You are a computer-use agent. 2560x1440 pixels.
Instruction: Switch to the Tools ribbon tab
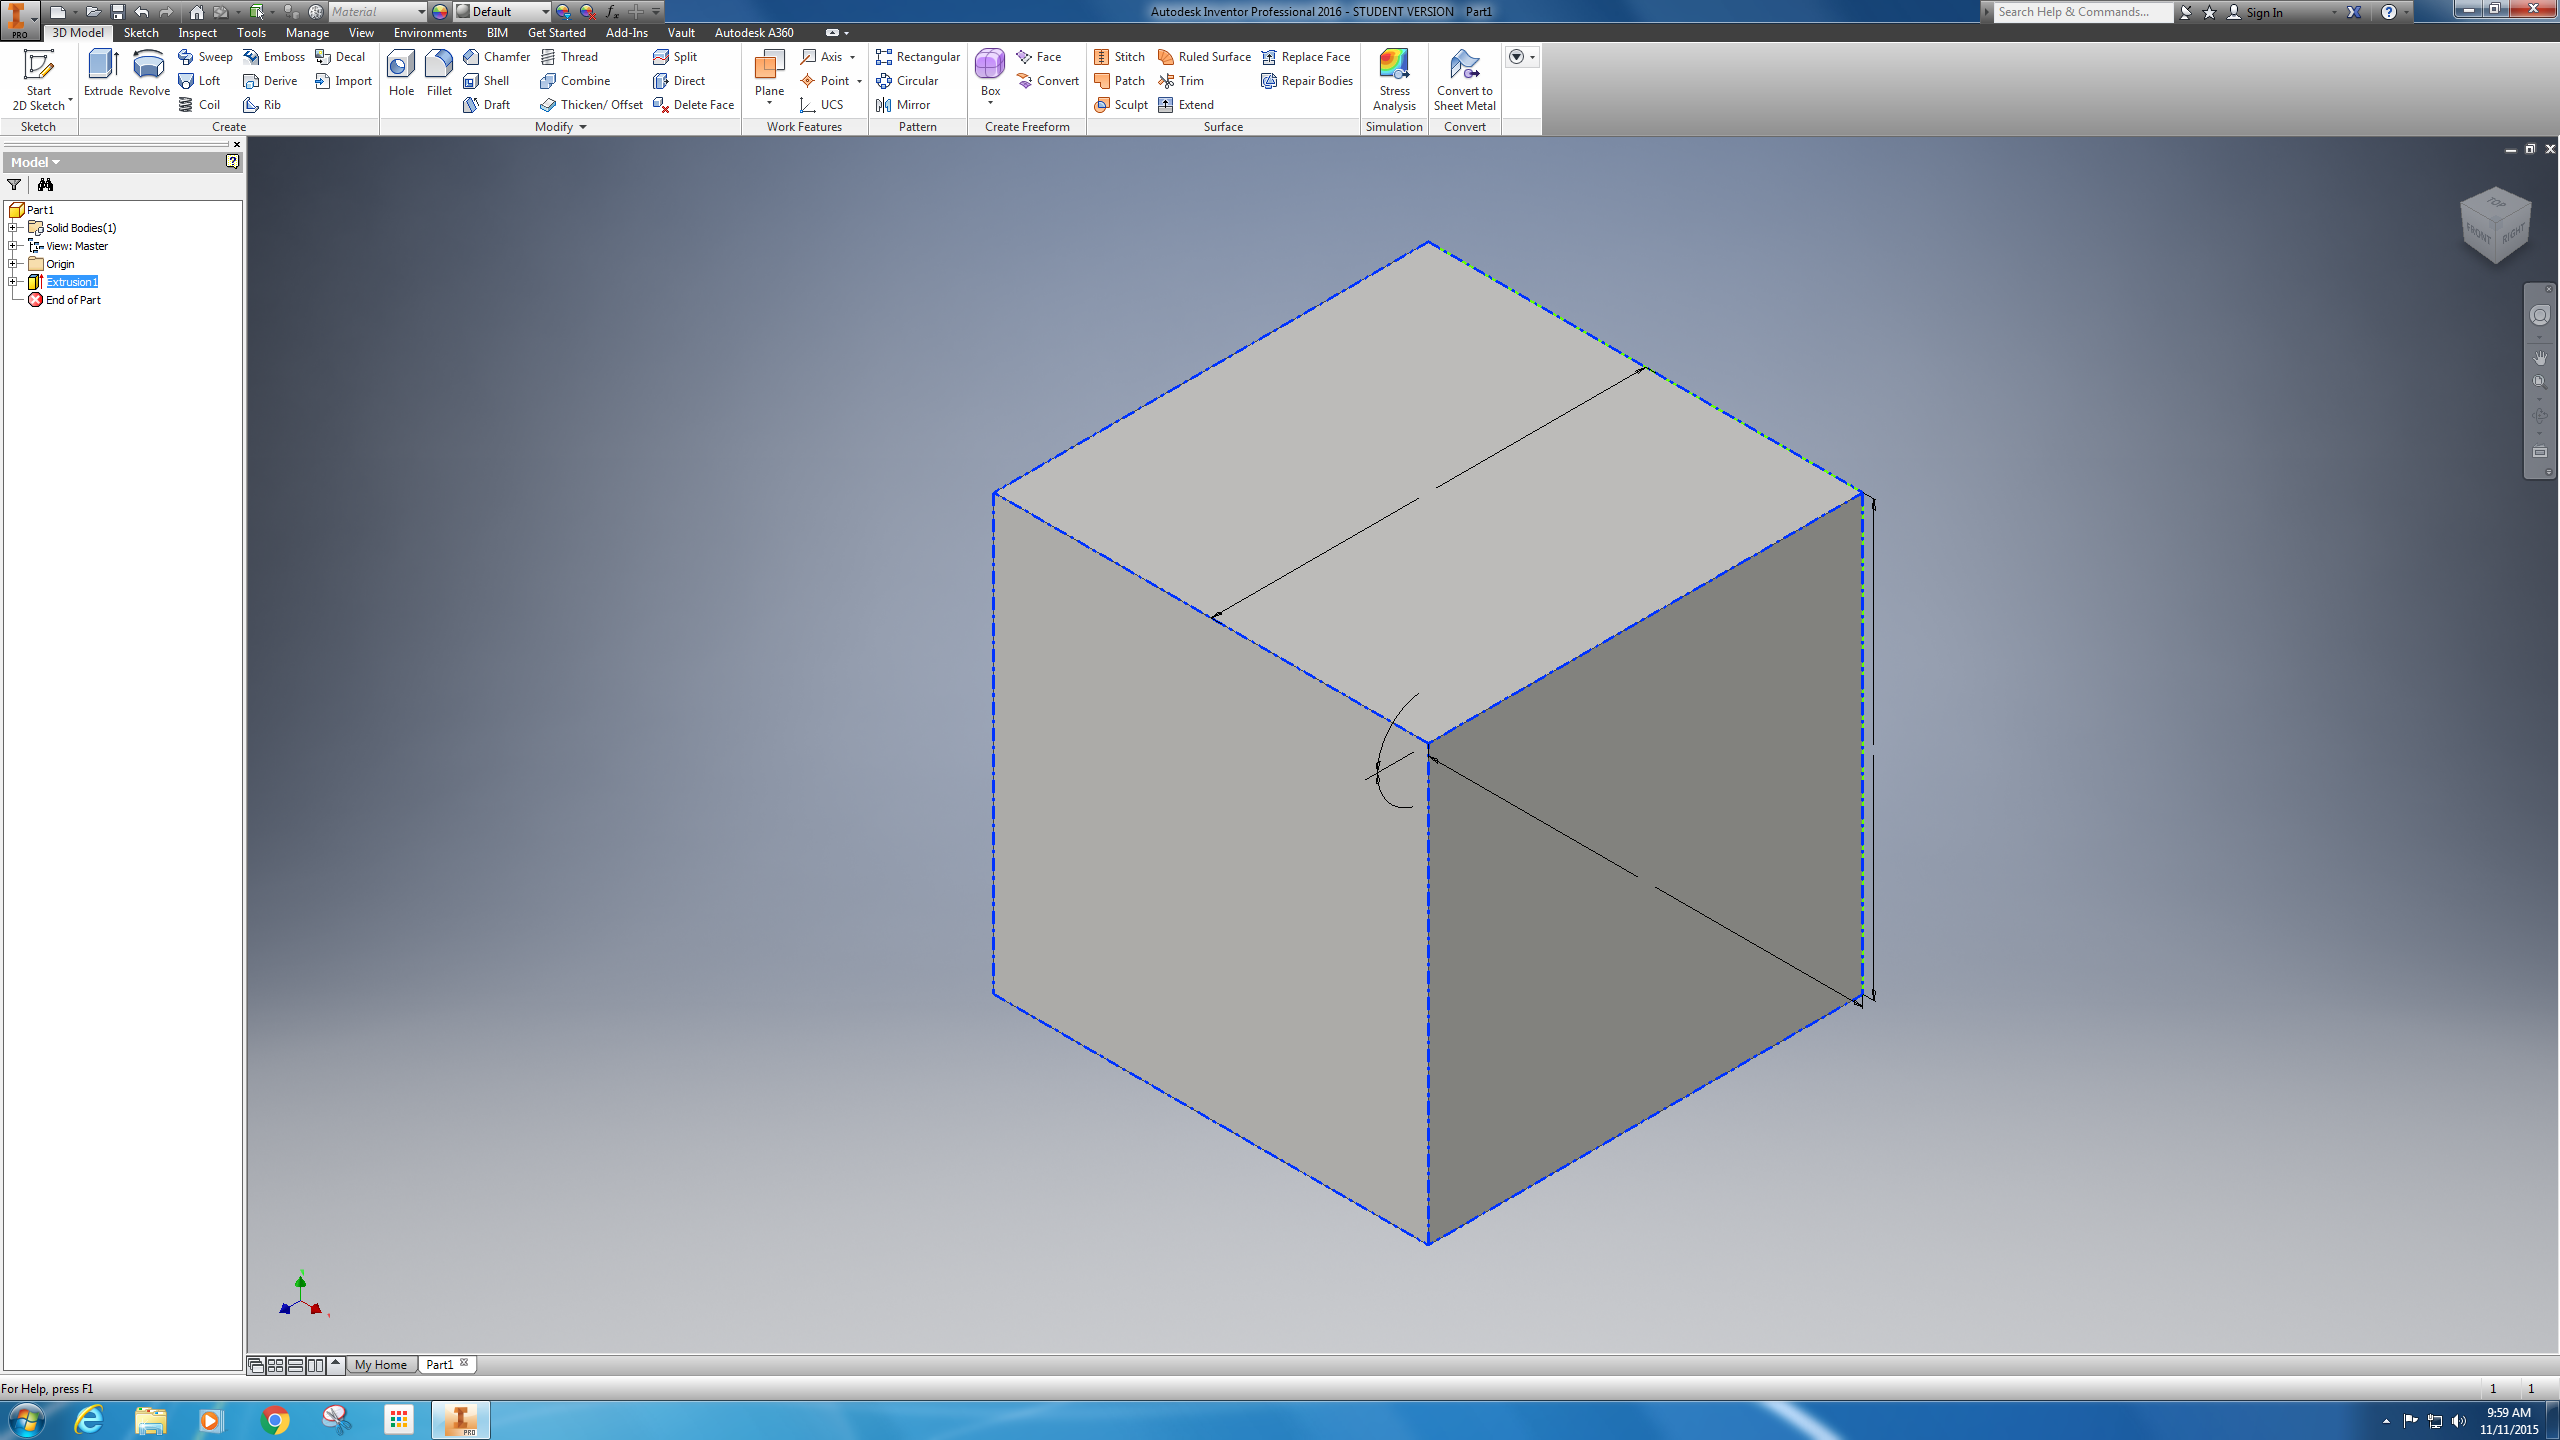pos(251,33)
